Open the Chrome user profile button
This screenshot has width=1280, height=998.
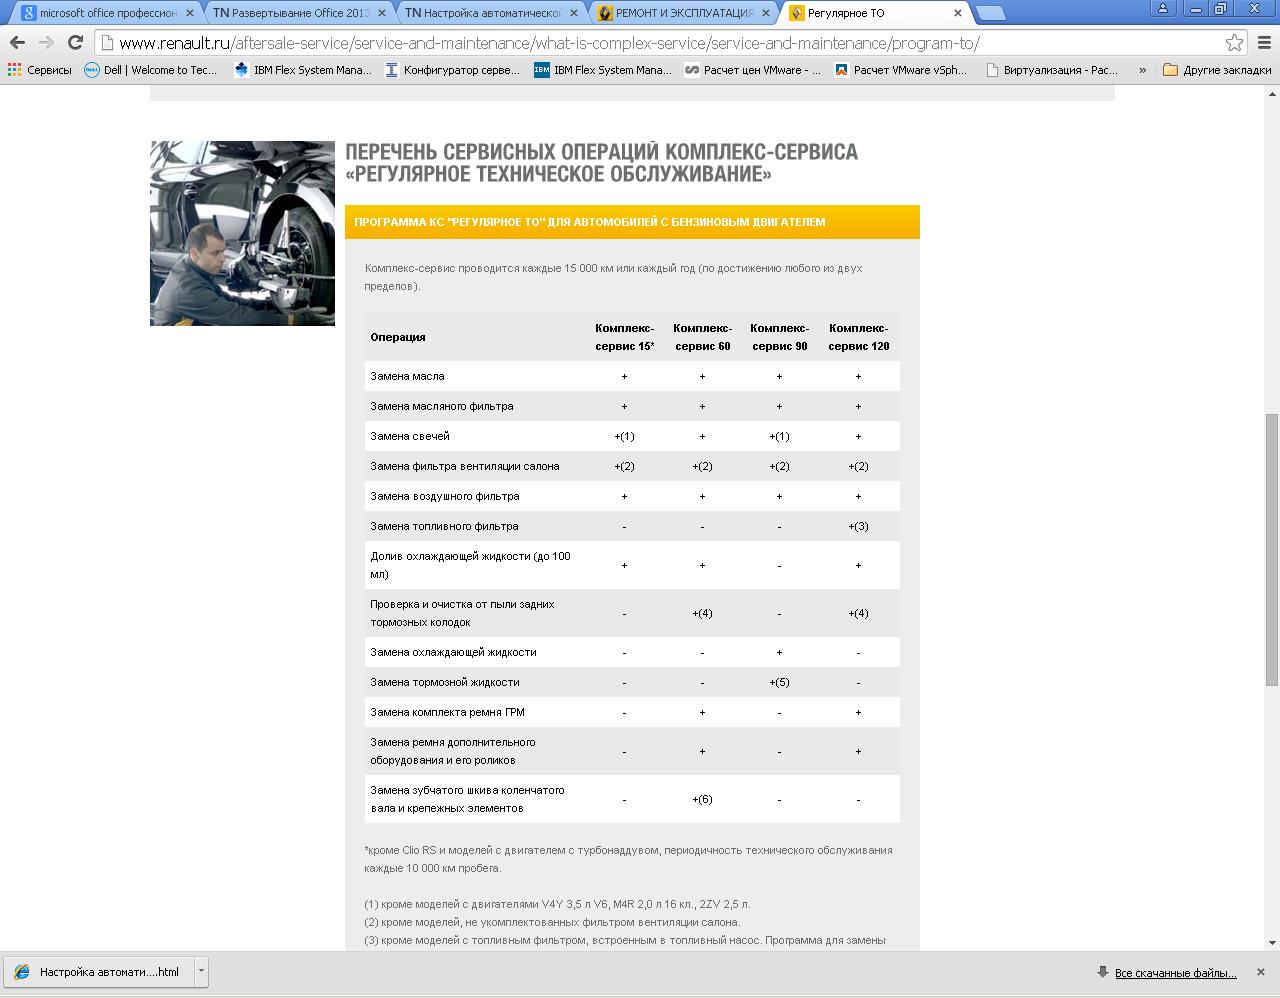pos(1163,8)
